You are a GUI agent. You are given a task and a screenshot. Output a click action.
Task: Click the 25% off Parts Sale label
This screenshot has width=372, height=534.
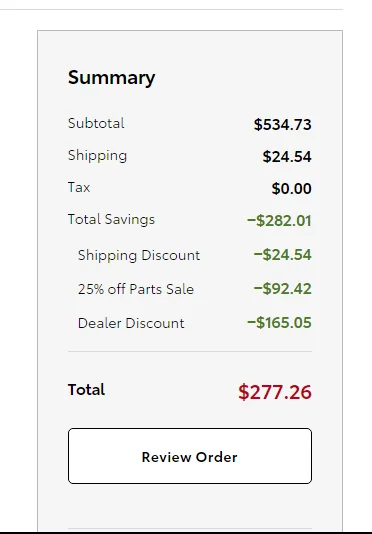[136, 289]
